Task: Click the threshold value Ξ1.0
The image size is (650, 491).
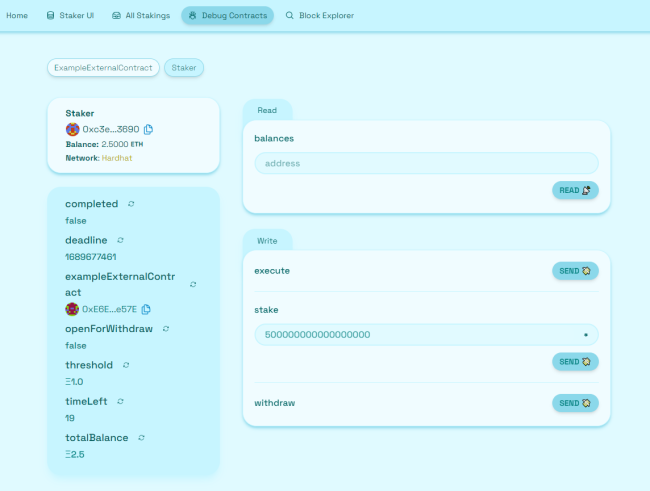Action: pos(74,382)
